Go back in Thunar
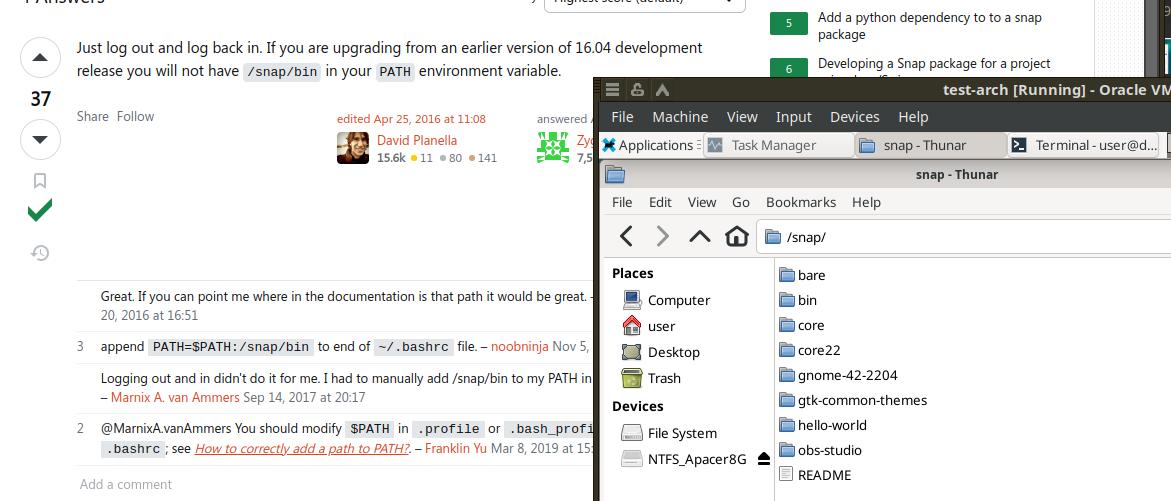This screenshot has width=1171, height=501. point(627,237)
